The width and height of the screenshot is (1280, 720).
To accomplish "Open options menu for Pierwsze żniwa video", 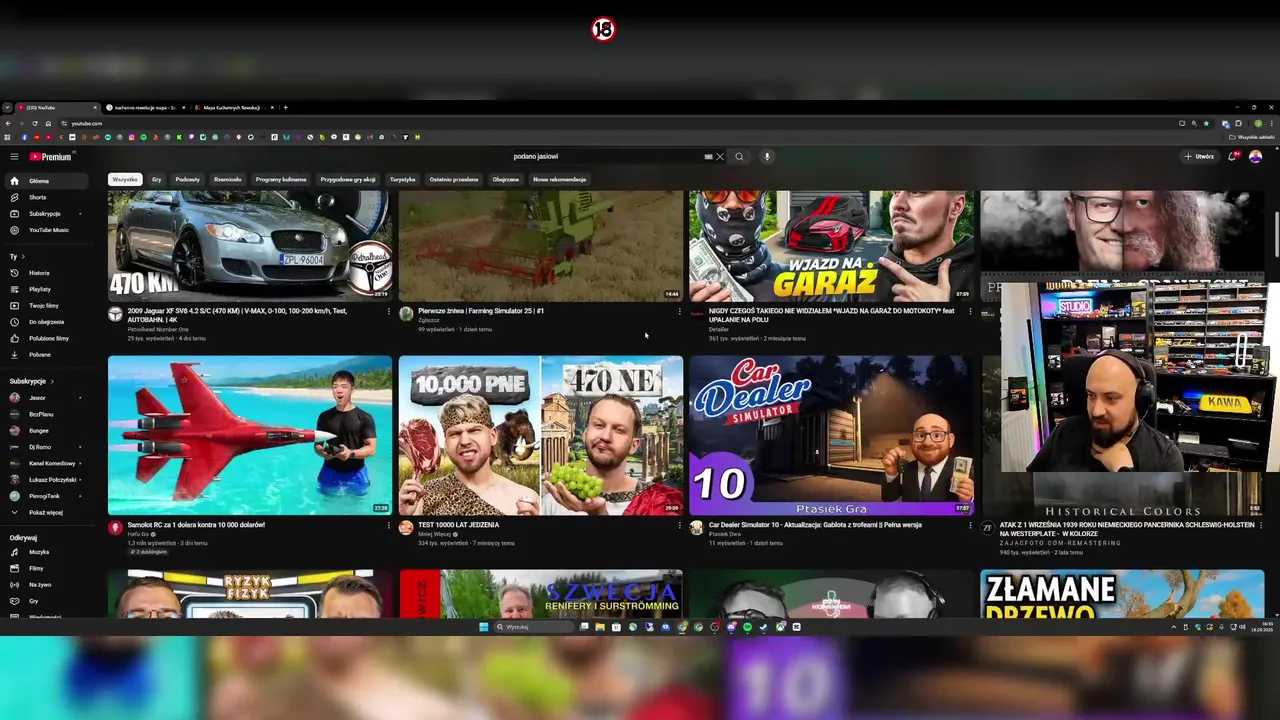I will [x=679, y=312].
